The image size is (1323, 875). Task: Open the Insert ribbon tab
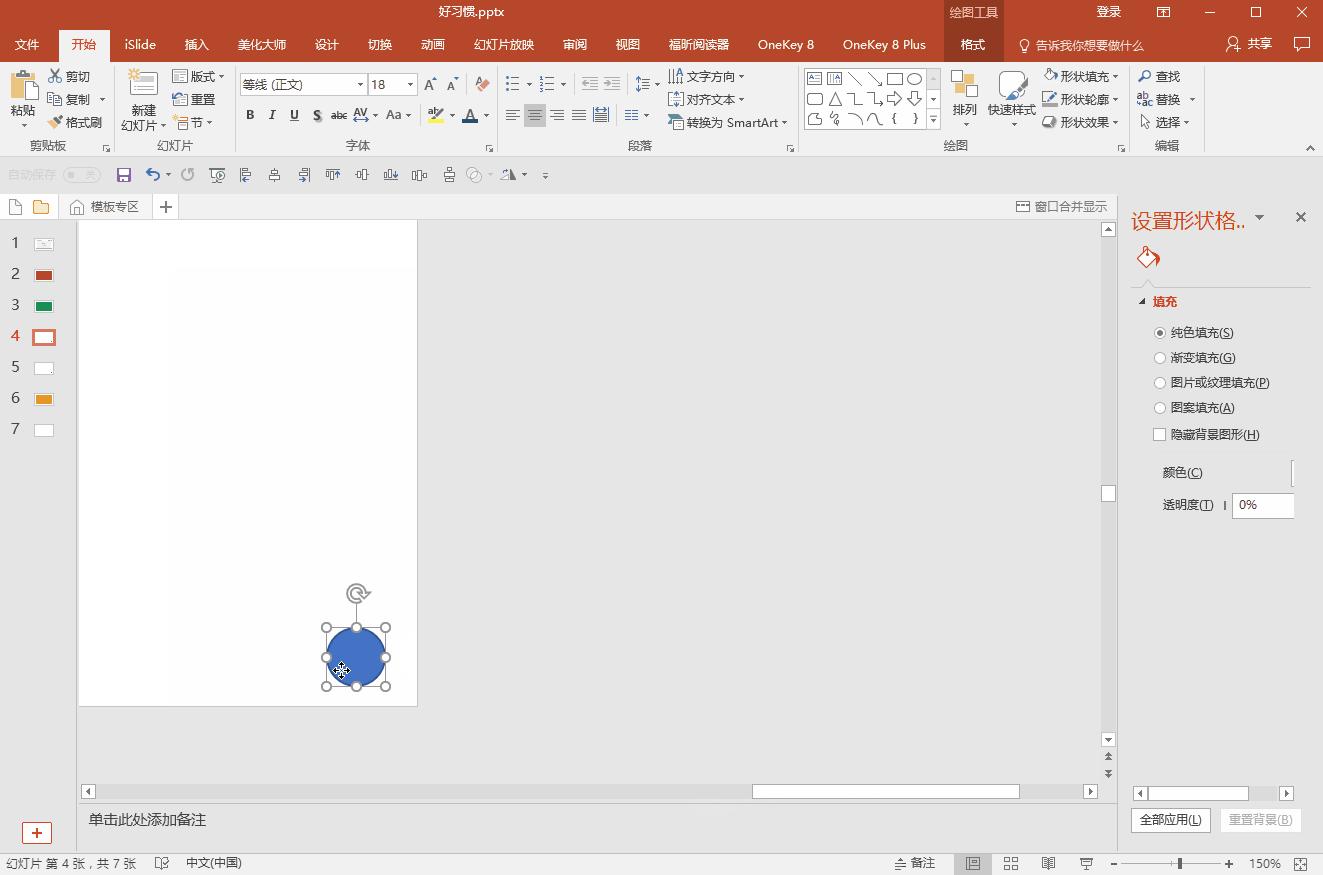196,45
